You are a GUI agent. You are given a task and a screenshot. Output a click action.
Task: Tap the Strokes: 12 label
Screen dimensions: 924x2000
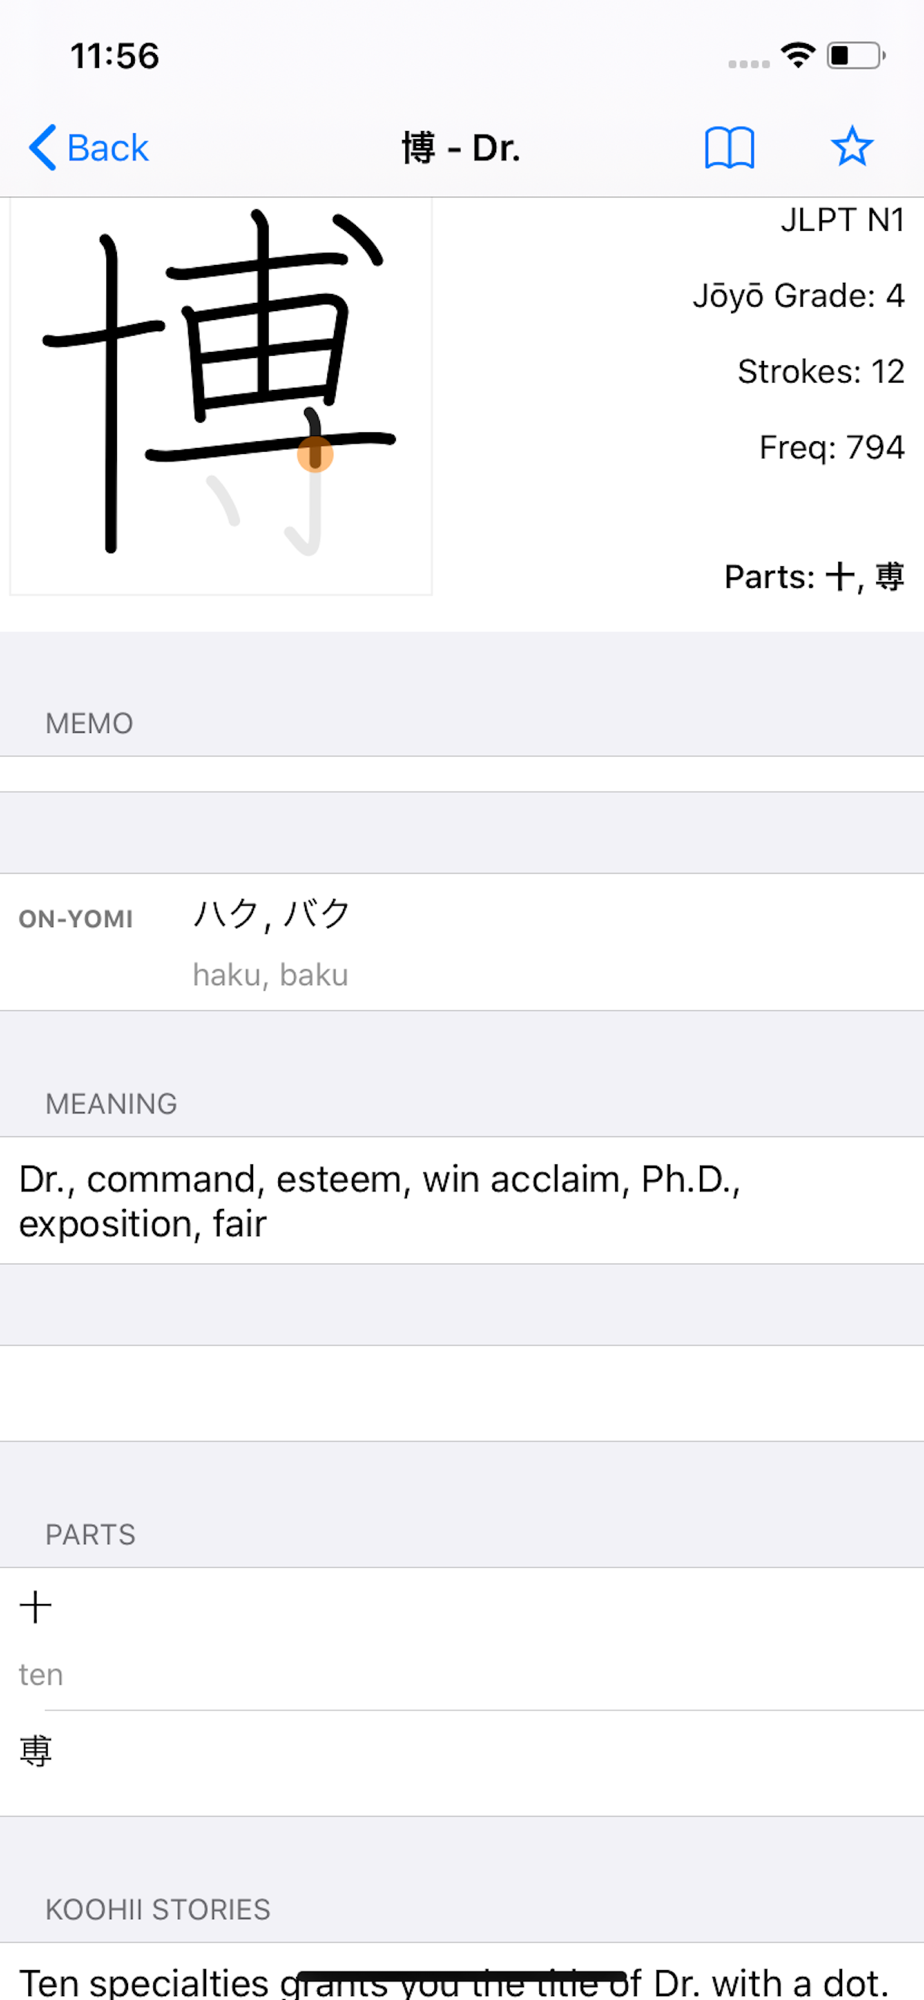point(821,372)
